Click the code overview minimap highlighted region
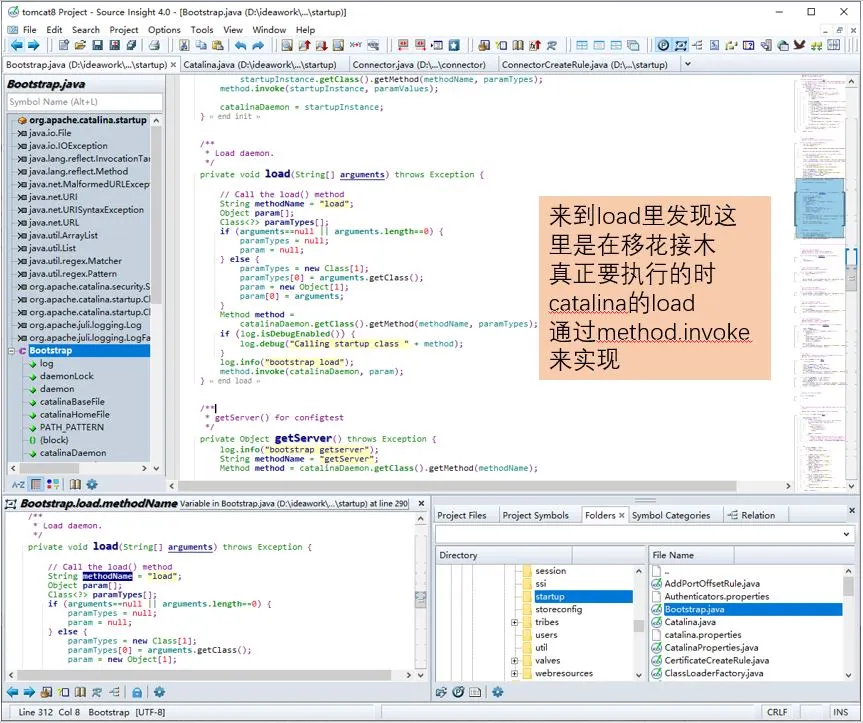Image resolution: width=863 pixels, height=723 pixels. [820, 208]
